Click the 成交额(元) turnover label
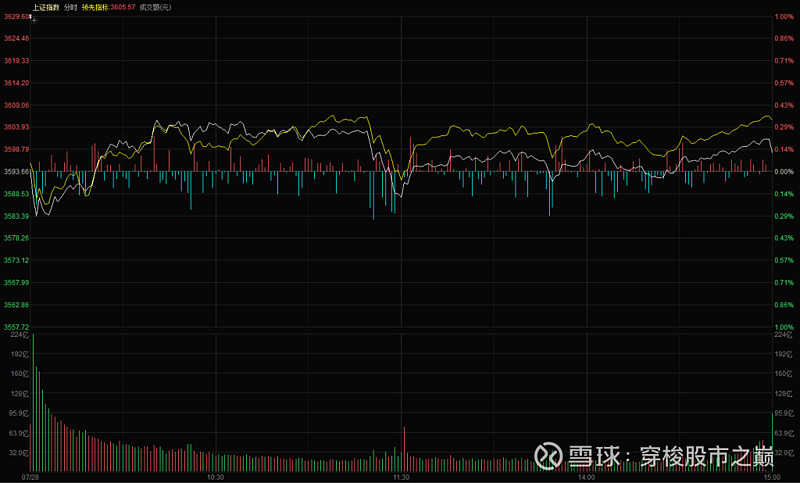This screenshot has height=483, width=800. tap(155, 7)
